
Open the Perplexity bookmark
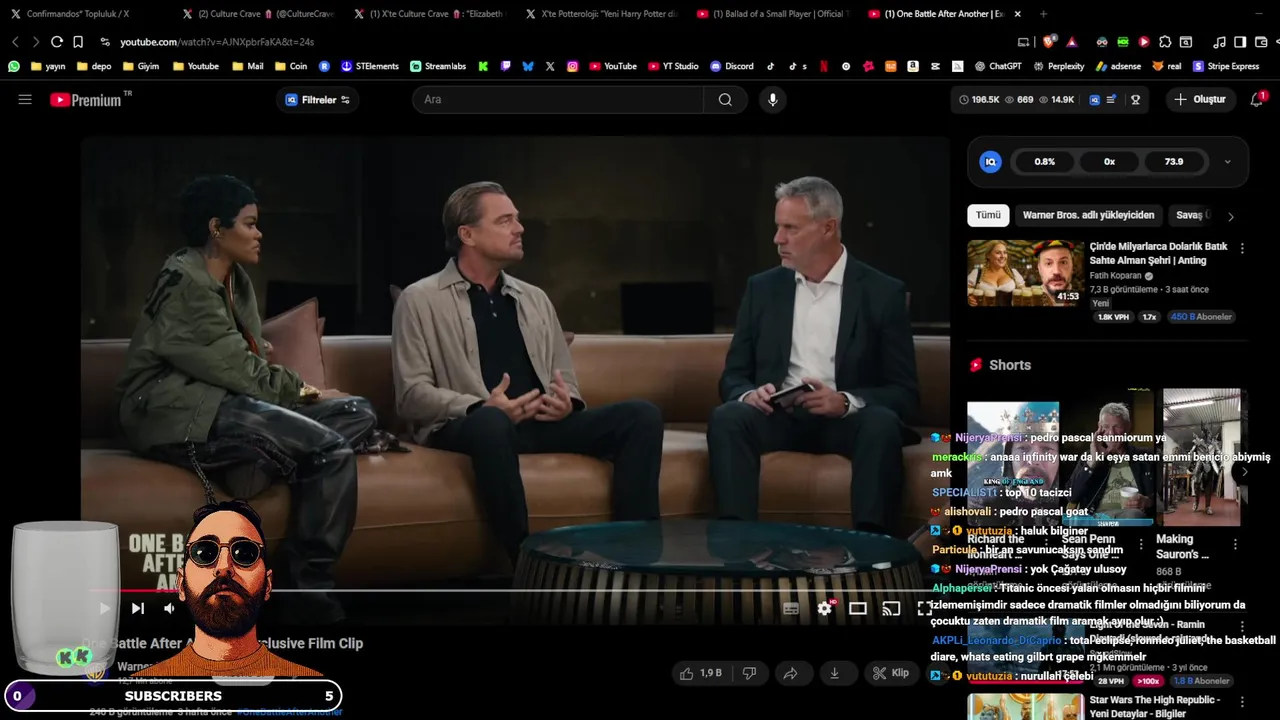[1057, 66]
